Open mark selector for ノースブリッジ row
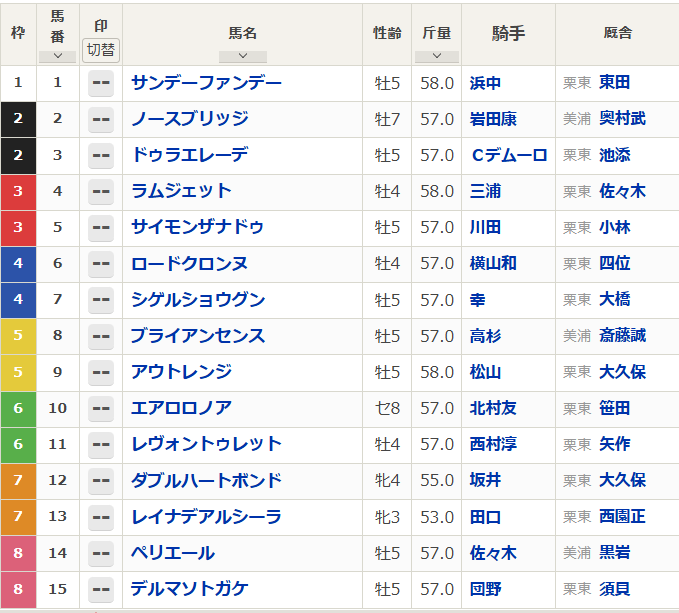 pos(101,119)
